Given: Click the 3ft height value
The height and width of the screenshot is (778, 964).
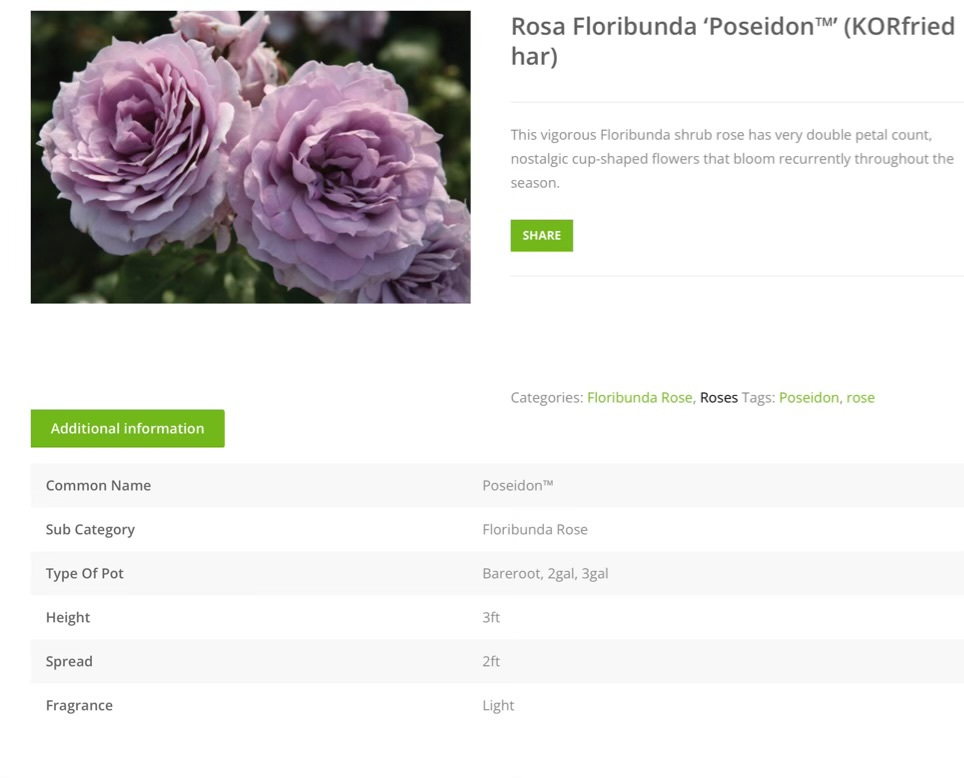Looking at the screenshot, I should (491, 617).
